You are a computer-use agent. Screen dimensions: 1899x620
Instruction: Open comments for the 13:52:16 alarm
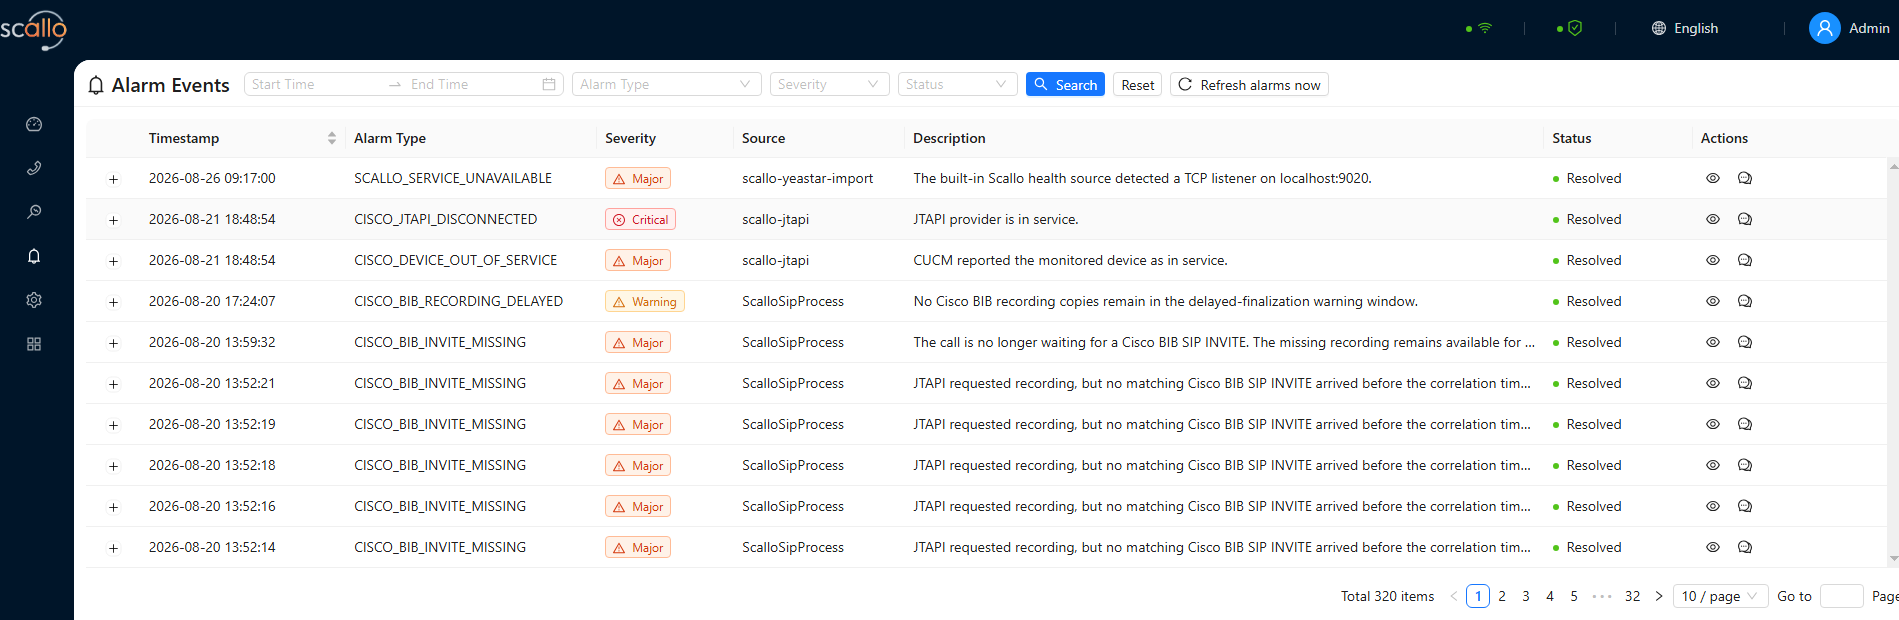1745,506
